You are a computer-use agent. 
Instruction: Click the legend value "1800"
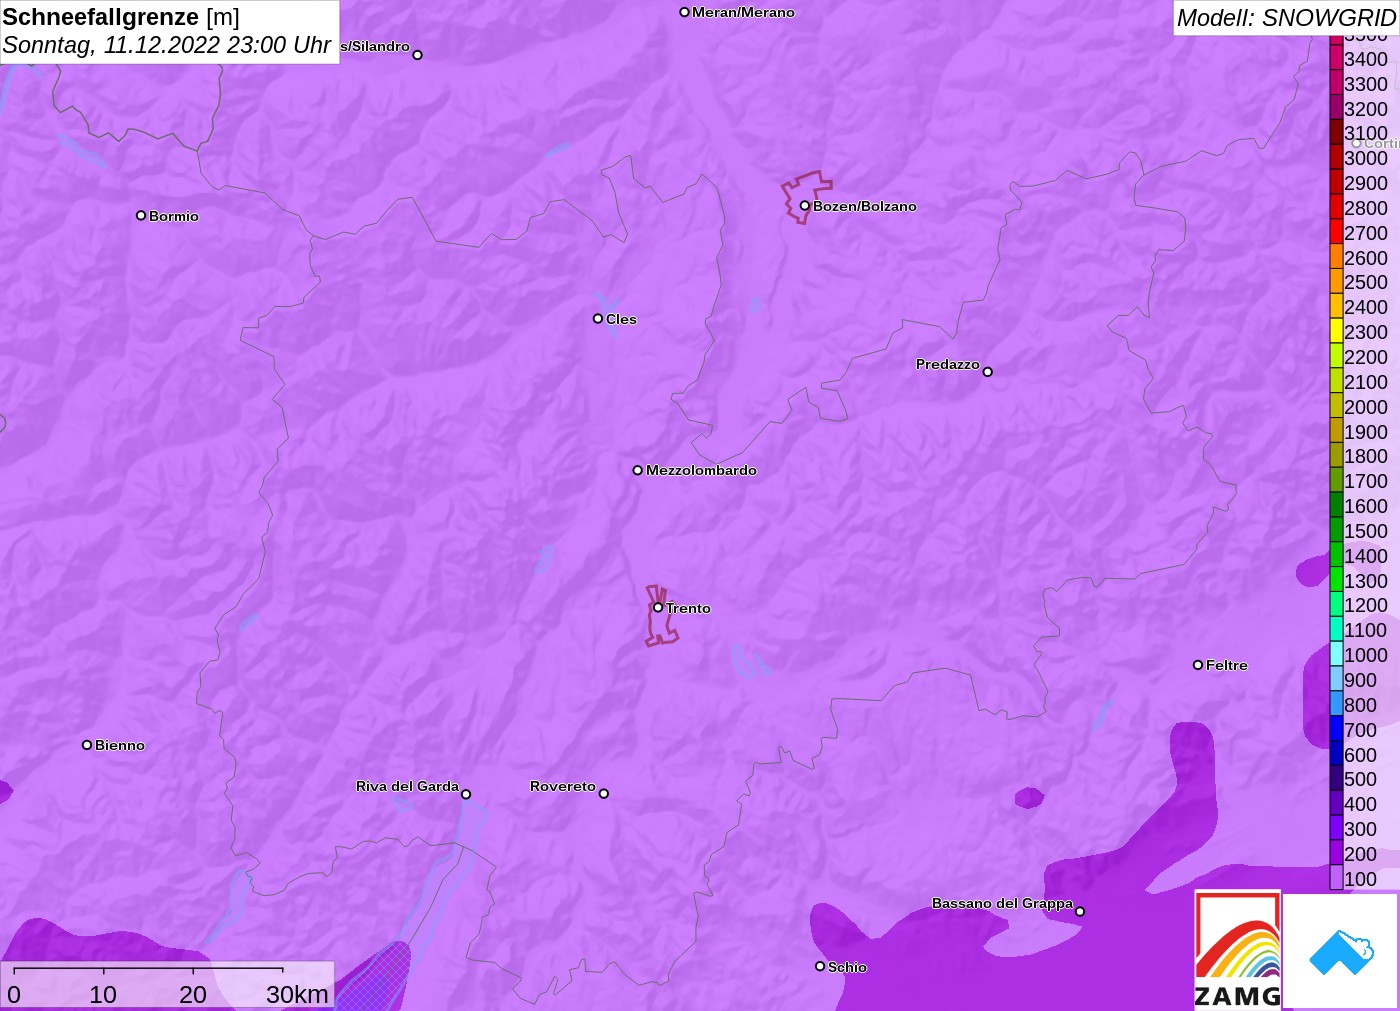1366,456
